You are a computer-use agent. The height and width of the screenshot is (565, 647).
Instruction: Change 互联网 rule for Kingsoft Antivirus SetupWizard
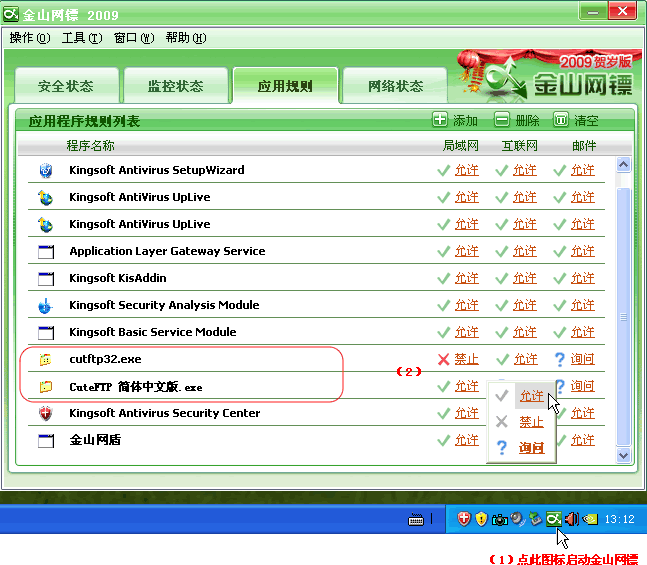coord(525,170)
